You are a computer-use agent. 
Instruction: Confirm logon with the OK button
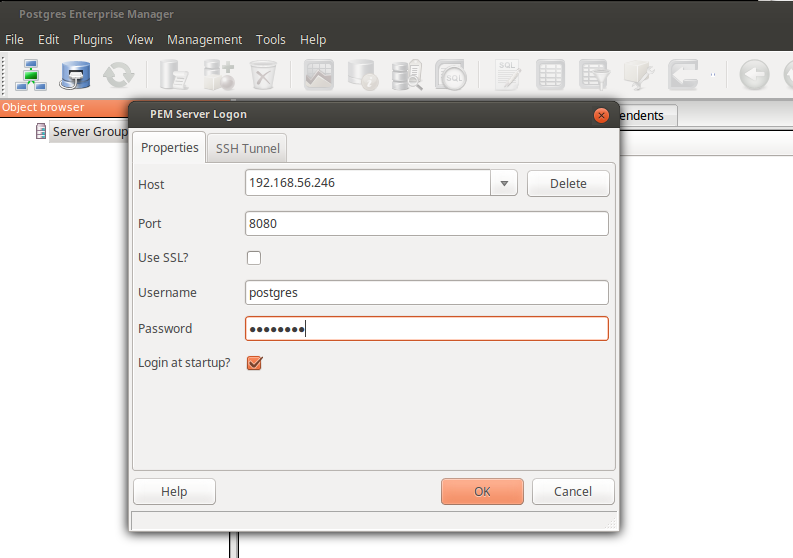click(x=482, y=491)
